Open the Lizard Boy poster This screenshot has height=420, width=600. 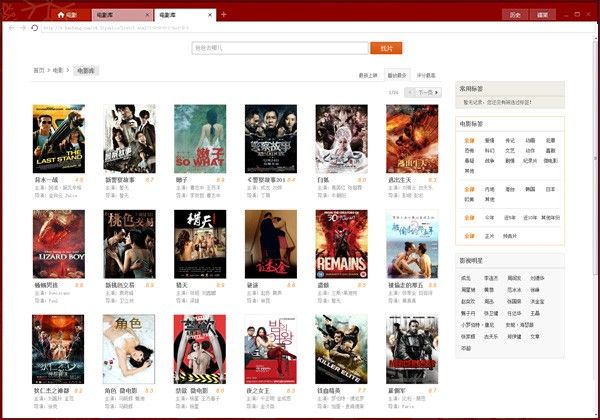[x=59, y=244]
